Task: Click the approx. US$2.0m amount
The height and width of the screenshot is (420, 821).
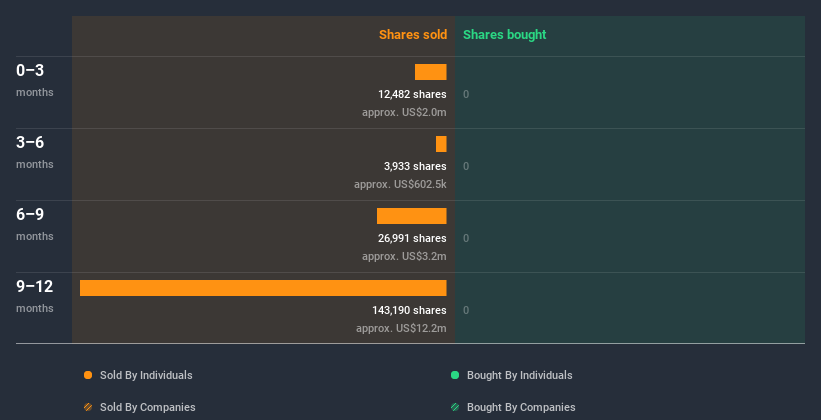Action: 404,112
